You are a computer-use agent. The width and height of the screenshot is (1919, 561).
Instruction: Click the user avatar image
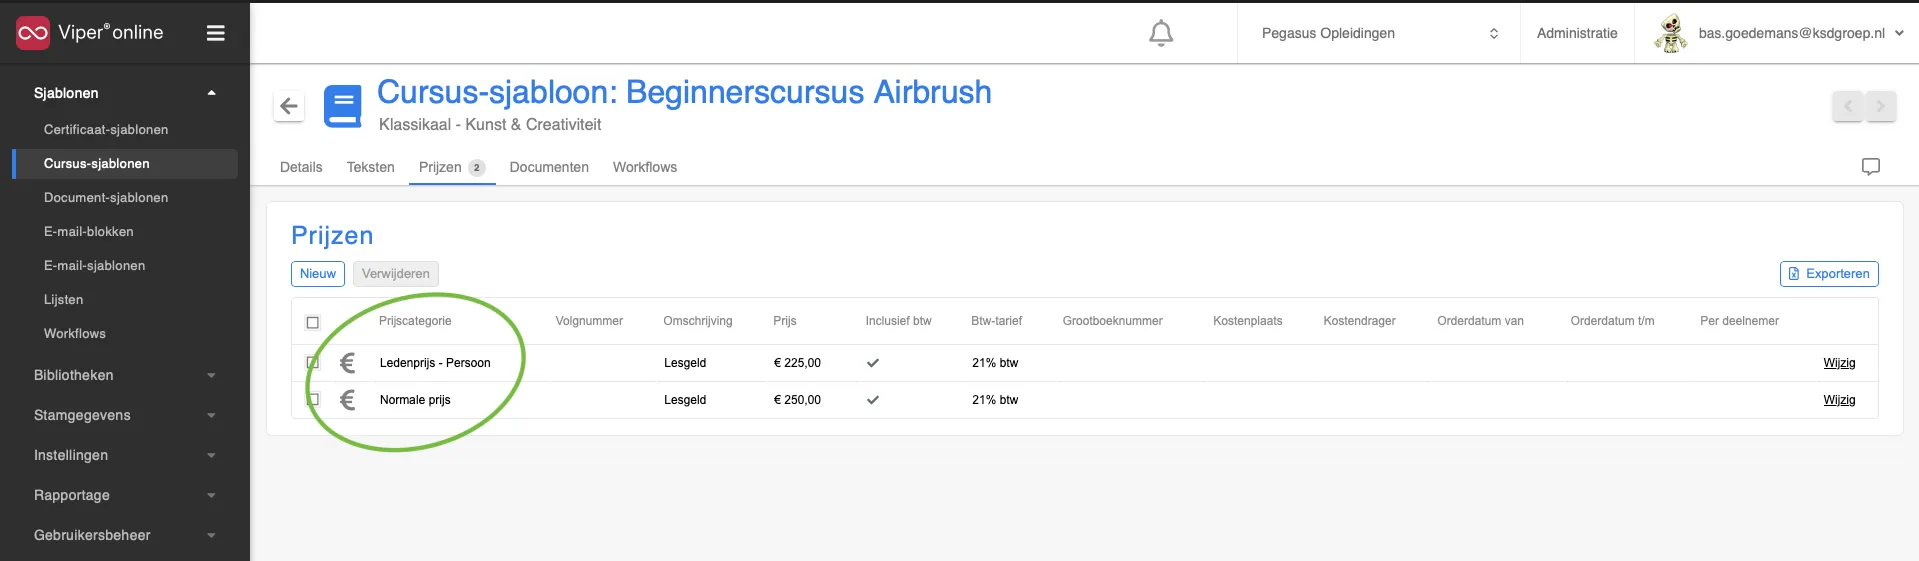tap(1670, 33)
